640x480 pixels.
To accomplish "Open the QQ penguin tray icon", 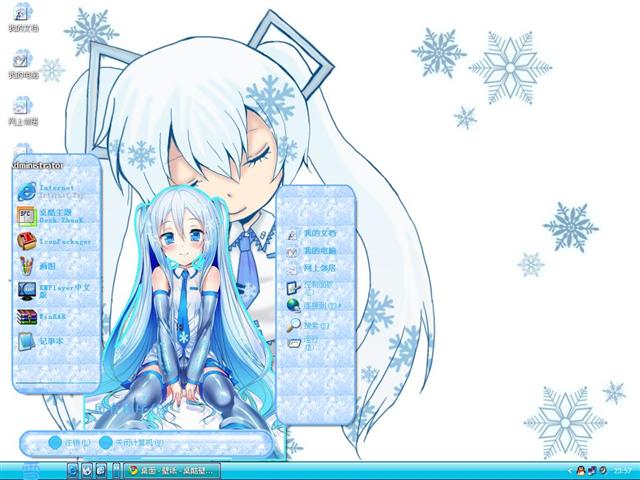I will coord(581,471).
